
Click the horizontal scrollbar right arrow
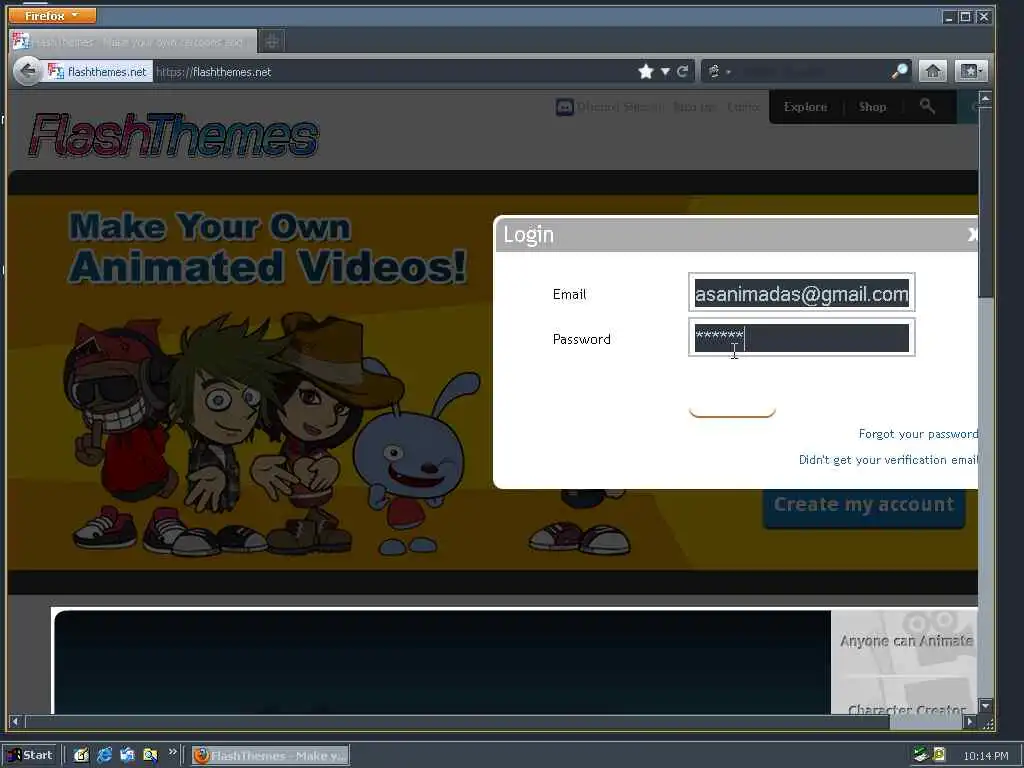tap(970, 722)
